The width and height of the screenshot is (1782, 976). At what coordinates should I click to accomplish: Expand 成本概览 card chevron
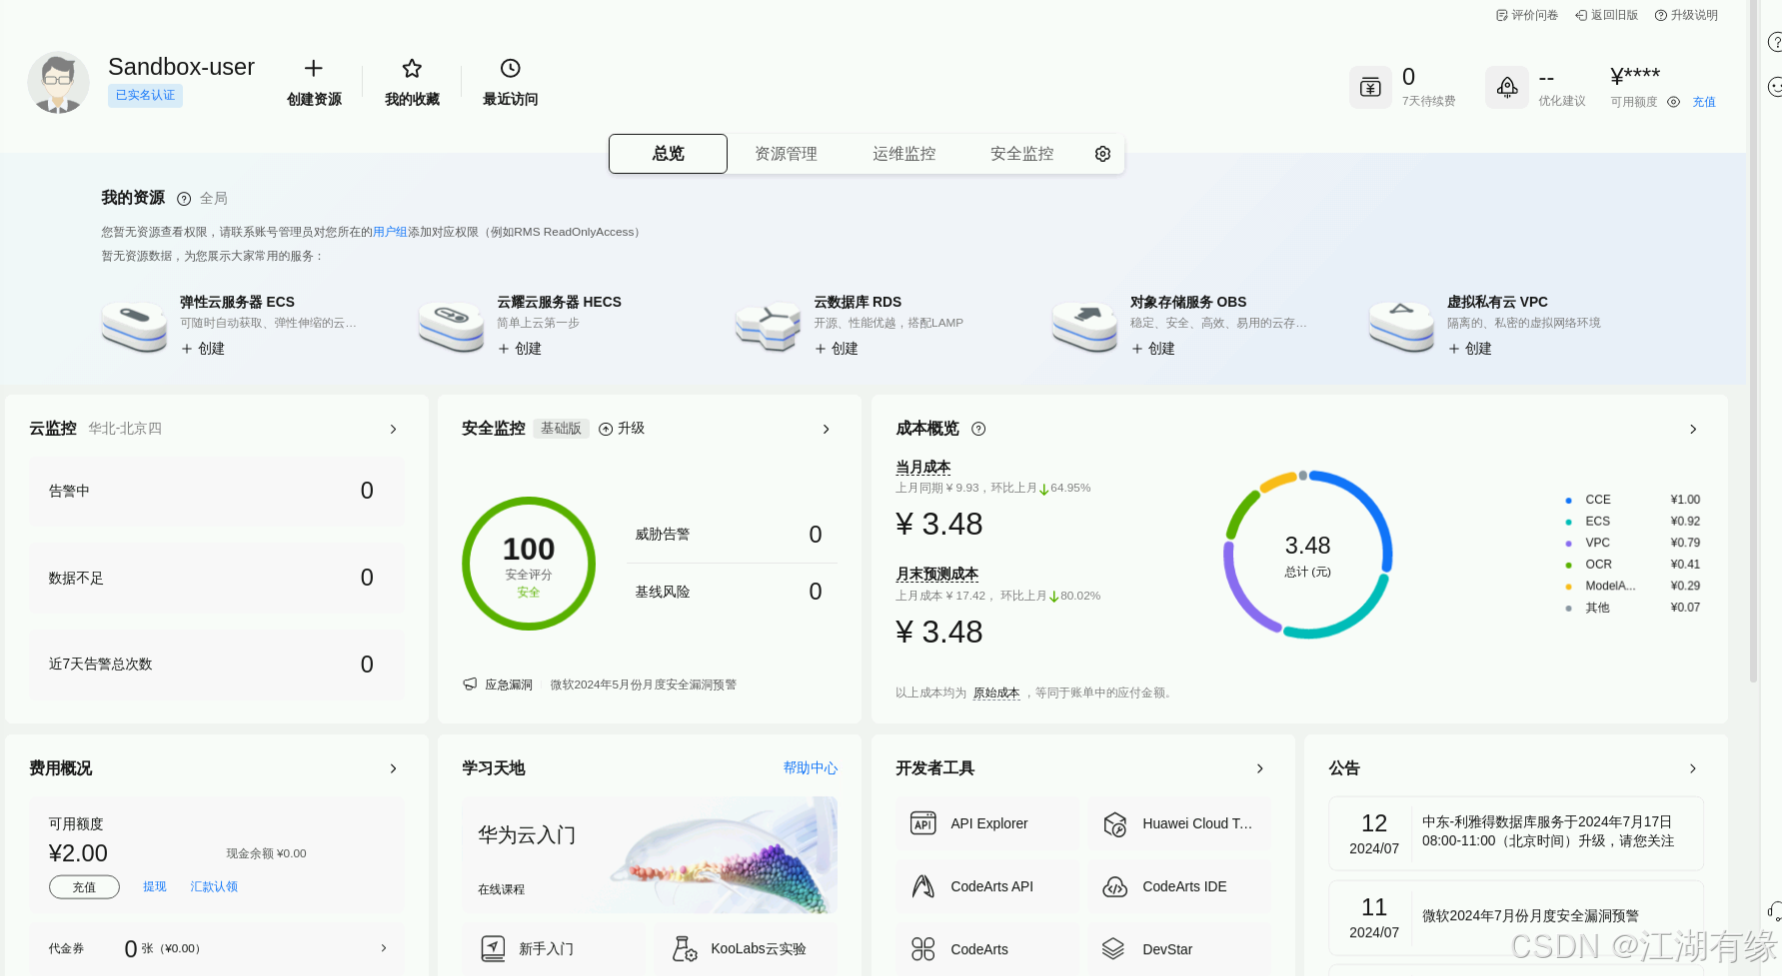1693,429
